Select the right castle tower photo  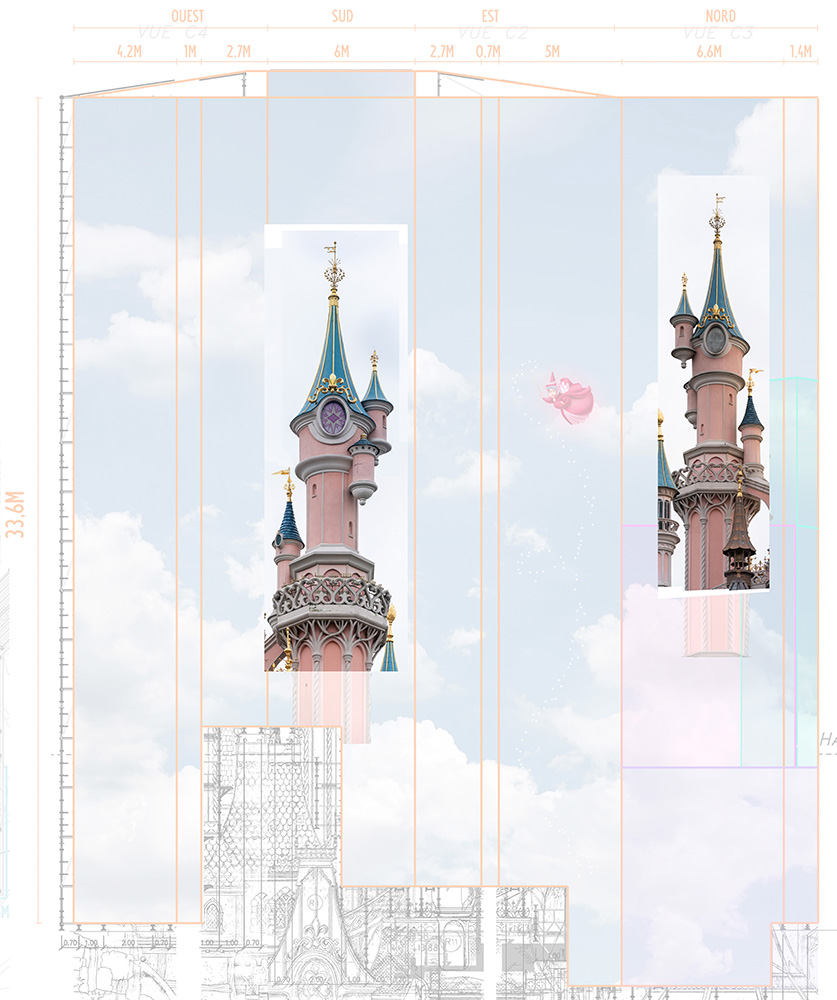coord(713,390)
